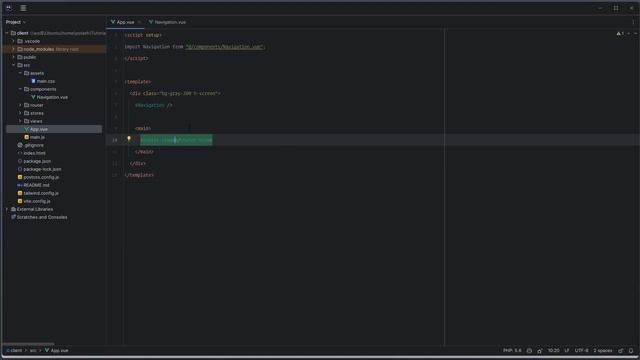
Task: Expand the node_modules folder
Action: (13, 49)
